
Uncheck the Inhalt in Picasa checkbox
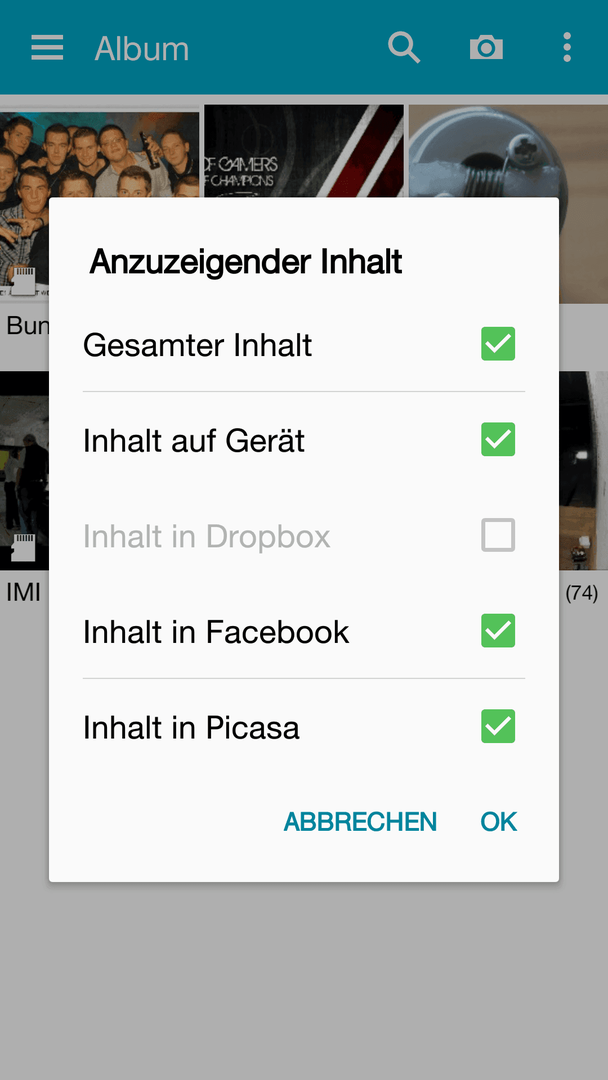coord(498,727)
